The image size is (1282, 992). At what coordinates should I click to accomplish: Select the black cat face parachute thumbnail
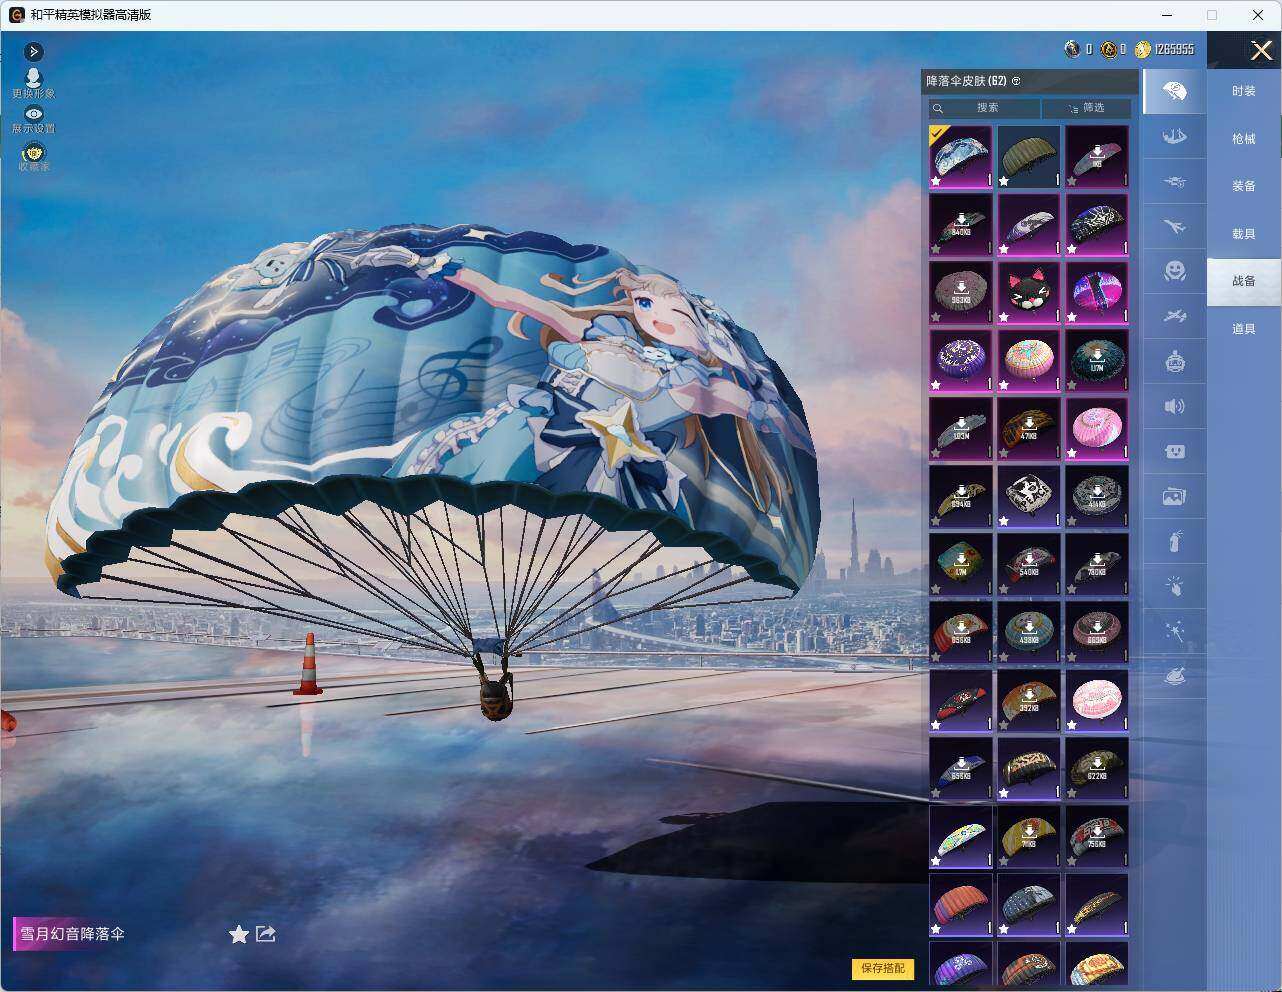click(1029, 293)
